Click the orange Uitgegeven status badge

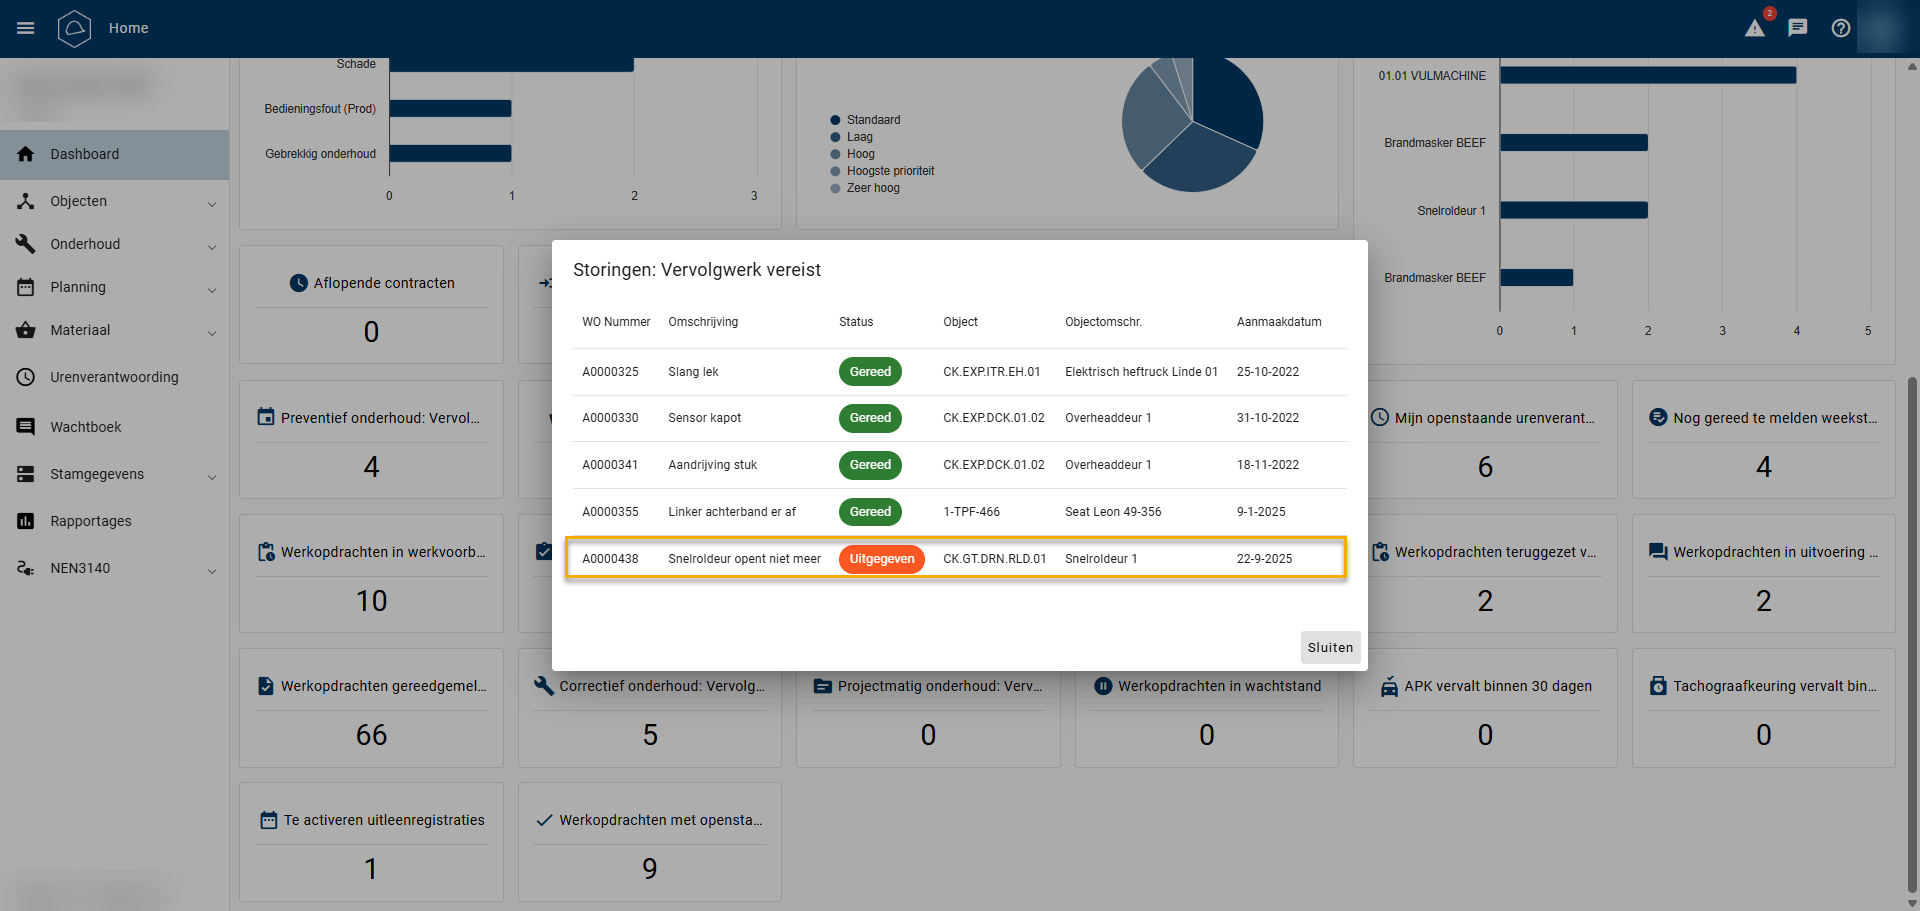coord(881,559)
